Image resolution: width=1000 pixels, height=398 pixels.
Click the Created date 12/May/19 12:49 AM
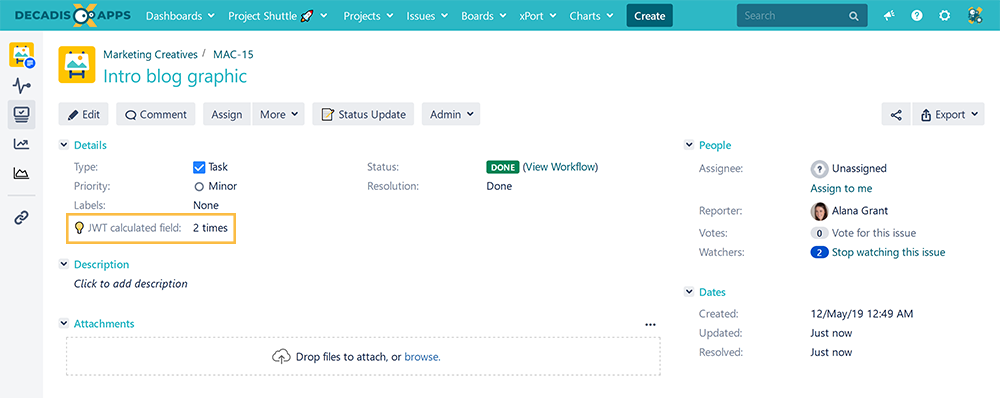[862, 314]
